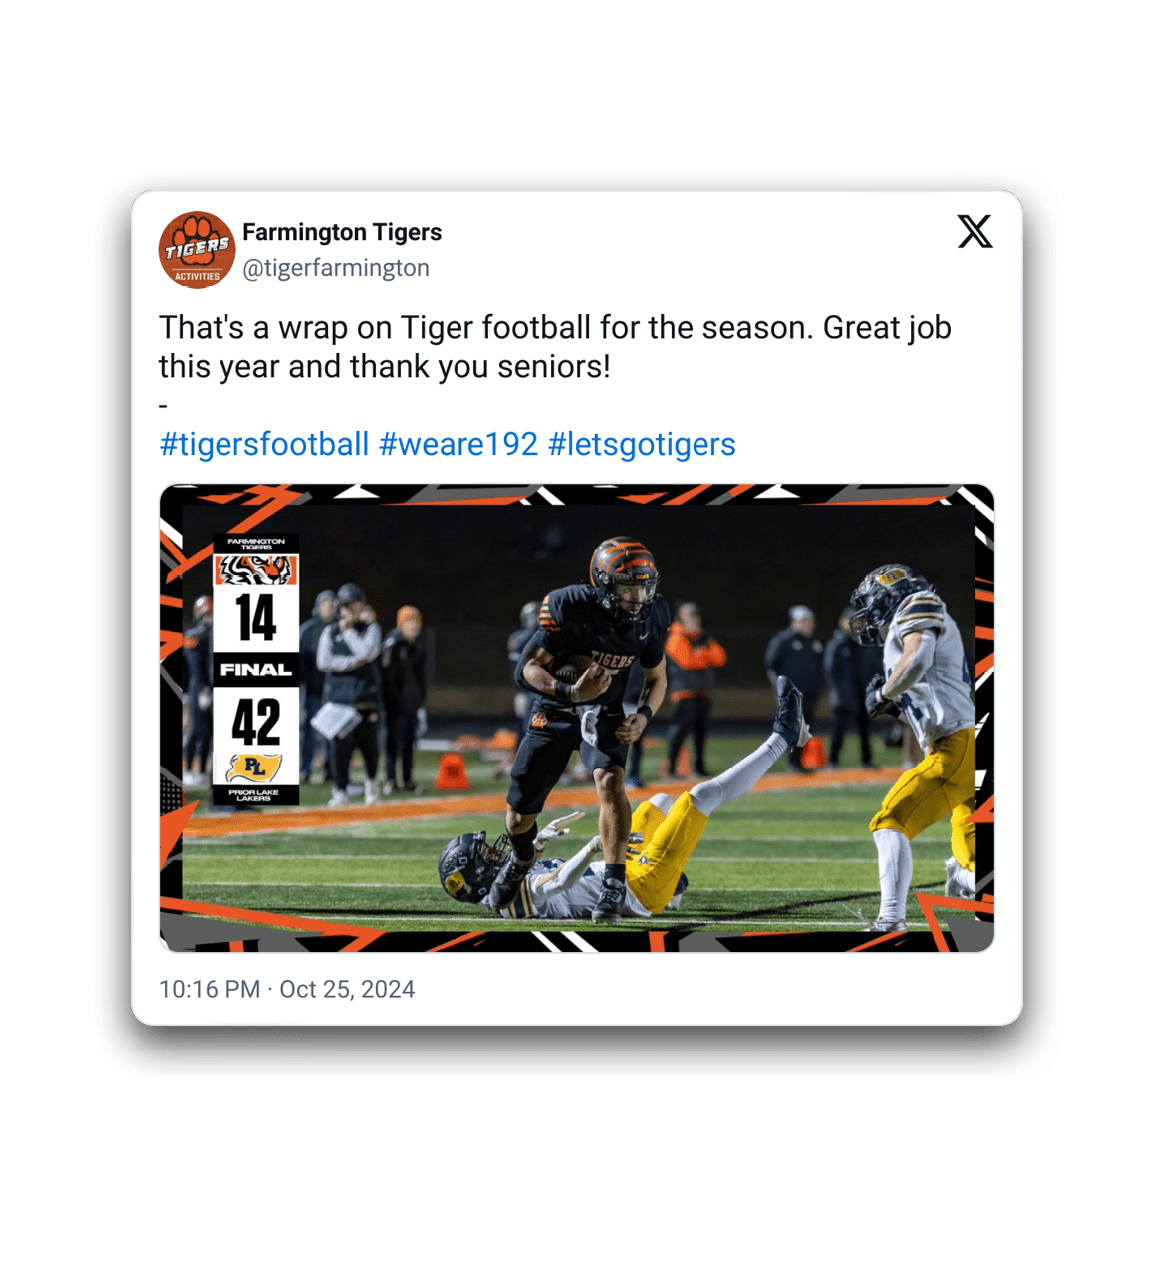Screen dimensions: 1153x1288
Task: Select the Prior Lake score of 42
Action: [256, 722]
